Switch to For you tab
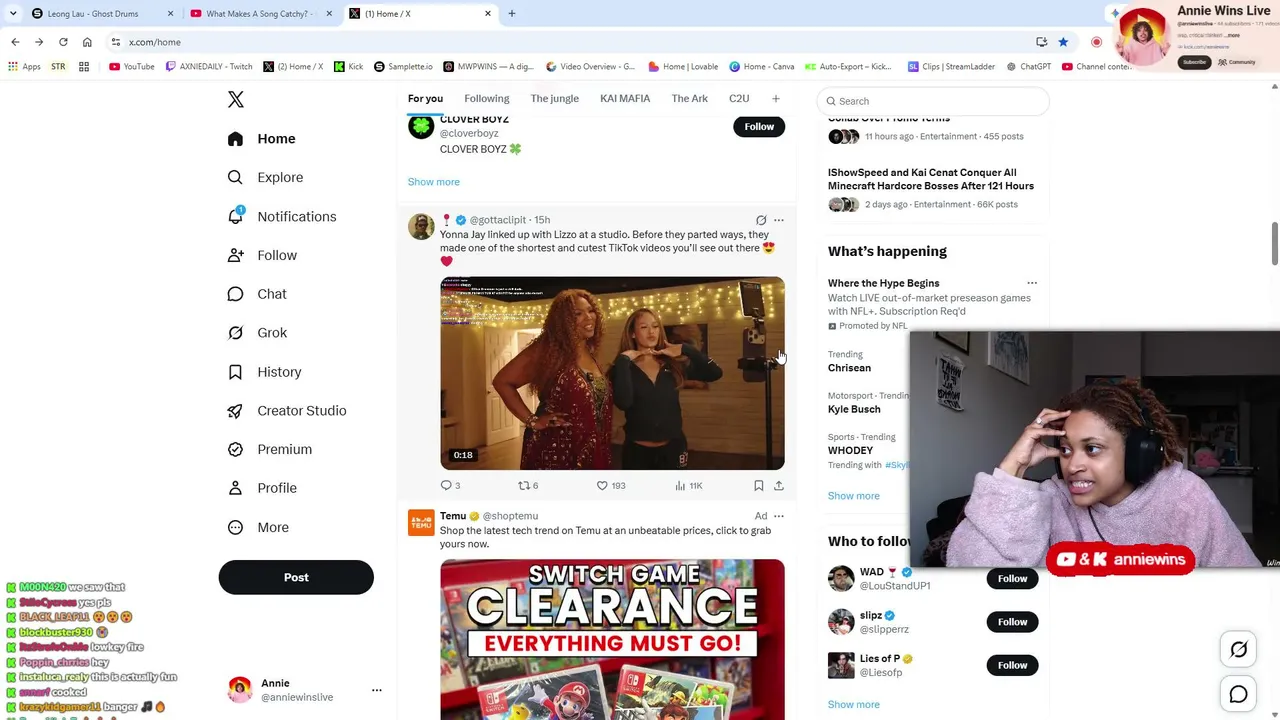Viewport: 1280px width, 720px height. click(x=425, y=98)
